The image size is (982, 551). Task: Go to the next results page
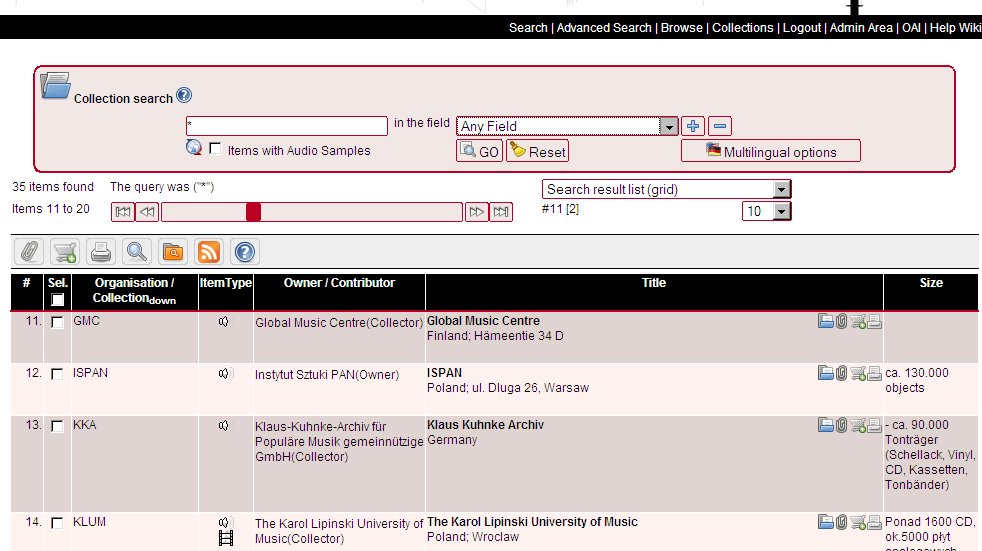[x=477, y=212]
